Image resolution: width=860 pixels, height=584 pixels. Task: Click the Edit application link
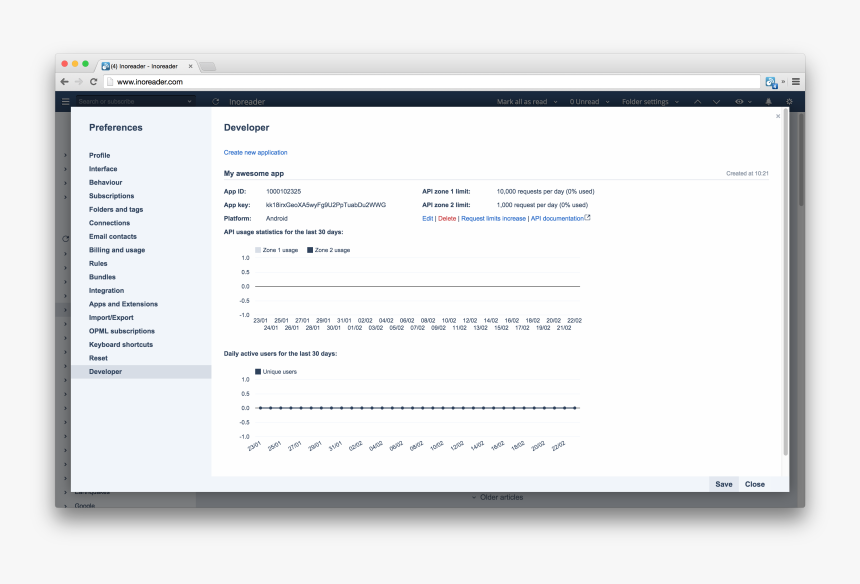[427, 218]
